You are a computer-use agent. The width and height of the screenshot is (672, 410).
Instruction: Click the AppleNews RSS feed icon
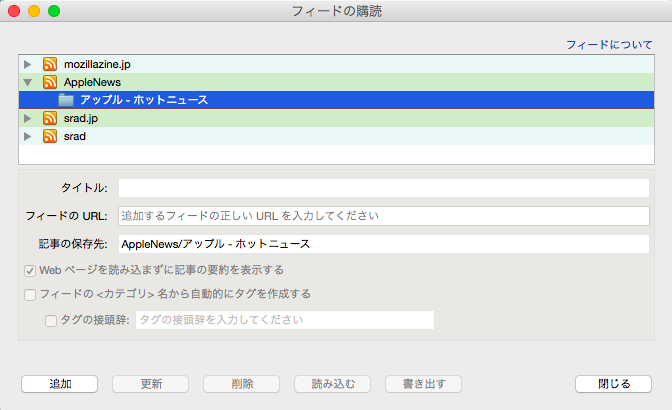pyautogui.click(x=50, y=82)
